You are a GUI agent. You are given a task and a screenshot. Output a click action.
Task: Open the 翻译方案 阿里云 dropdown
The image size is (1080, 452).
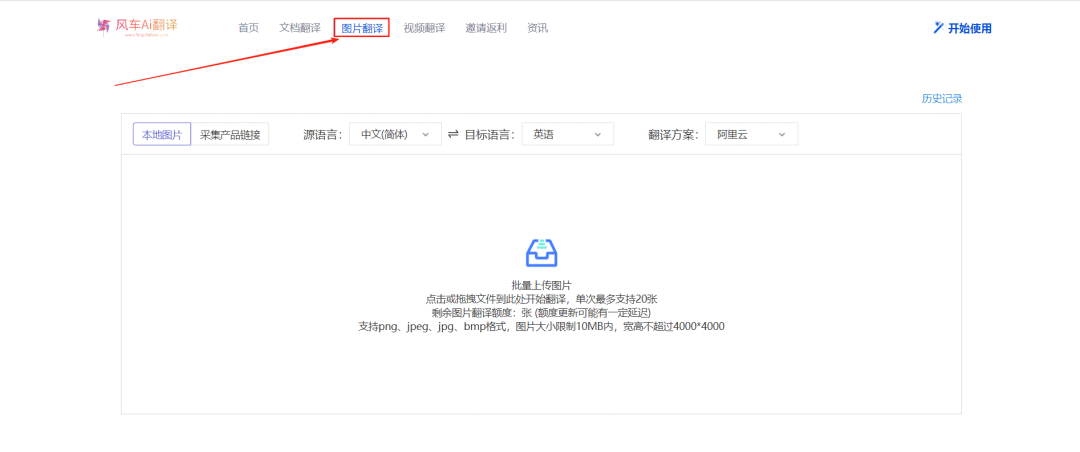point(752,134)
